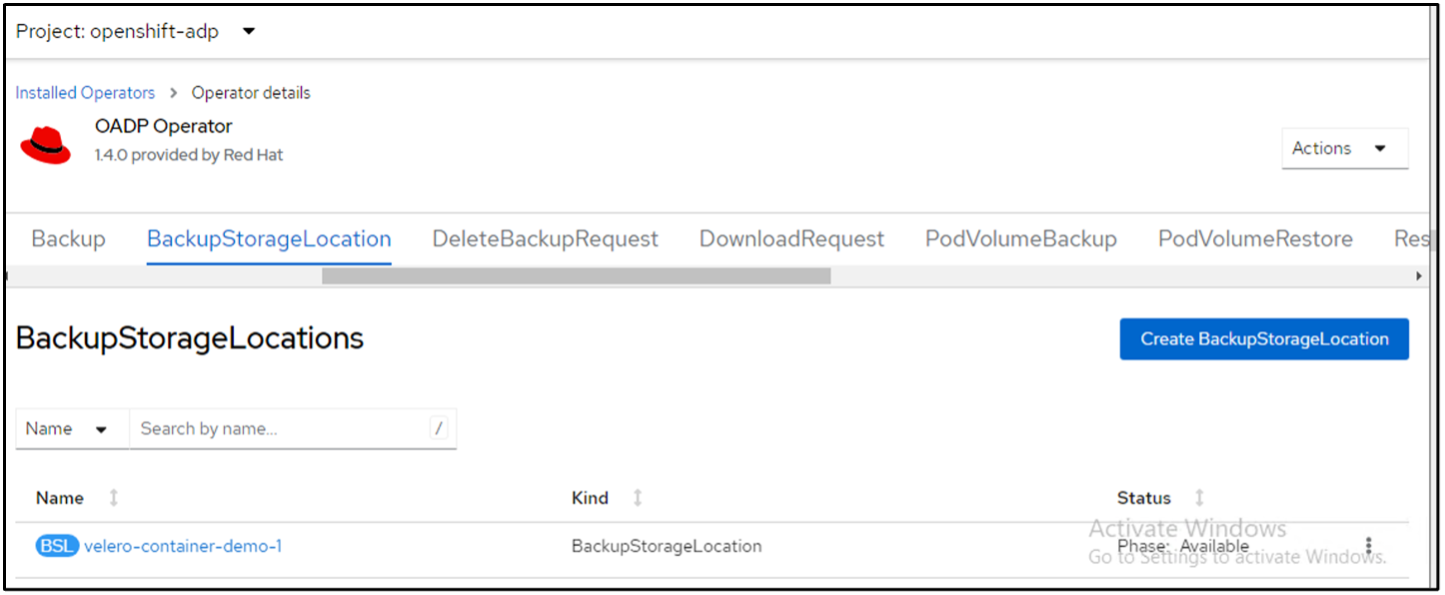The width and height of the screenshot is (1445, 595).
Task: Click the slash shortcut icon in search
Action: (438, 429)
